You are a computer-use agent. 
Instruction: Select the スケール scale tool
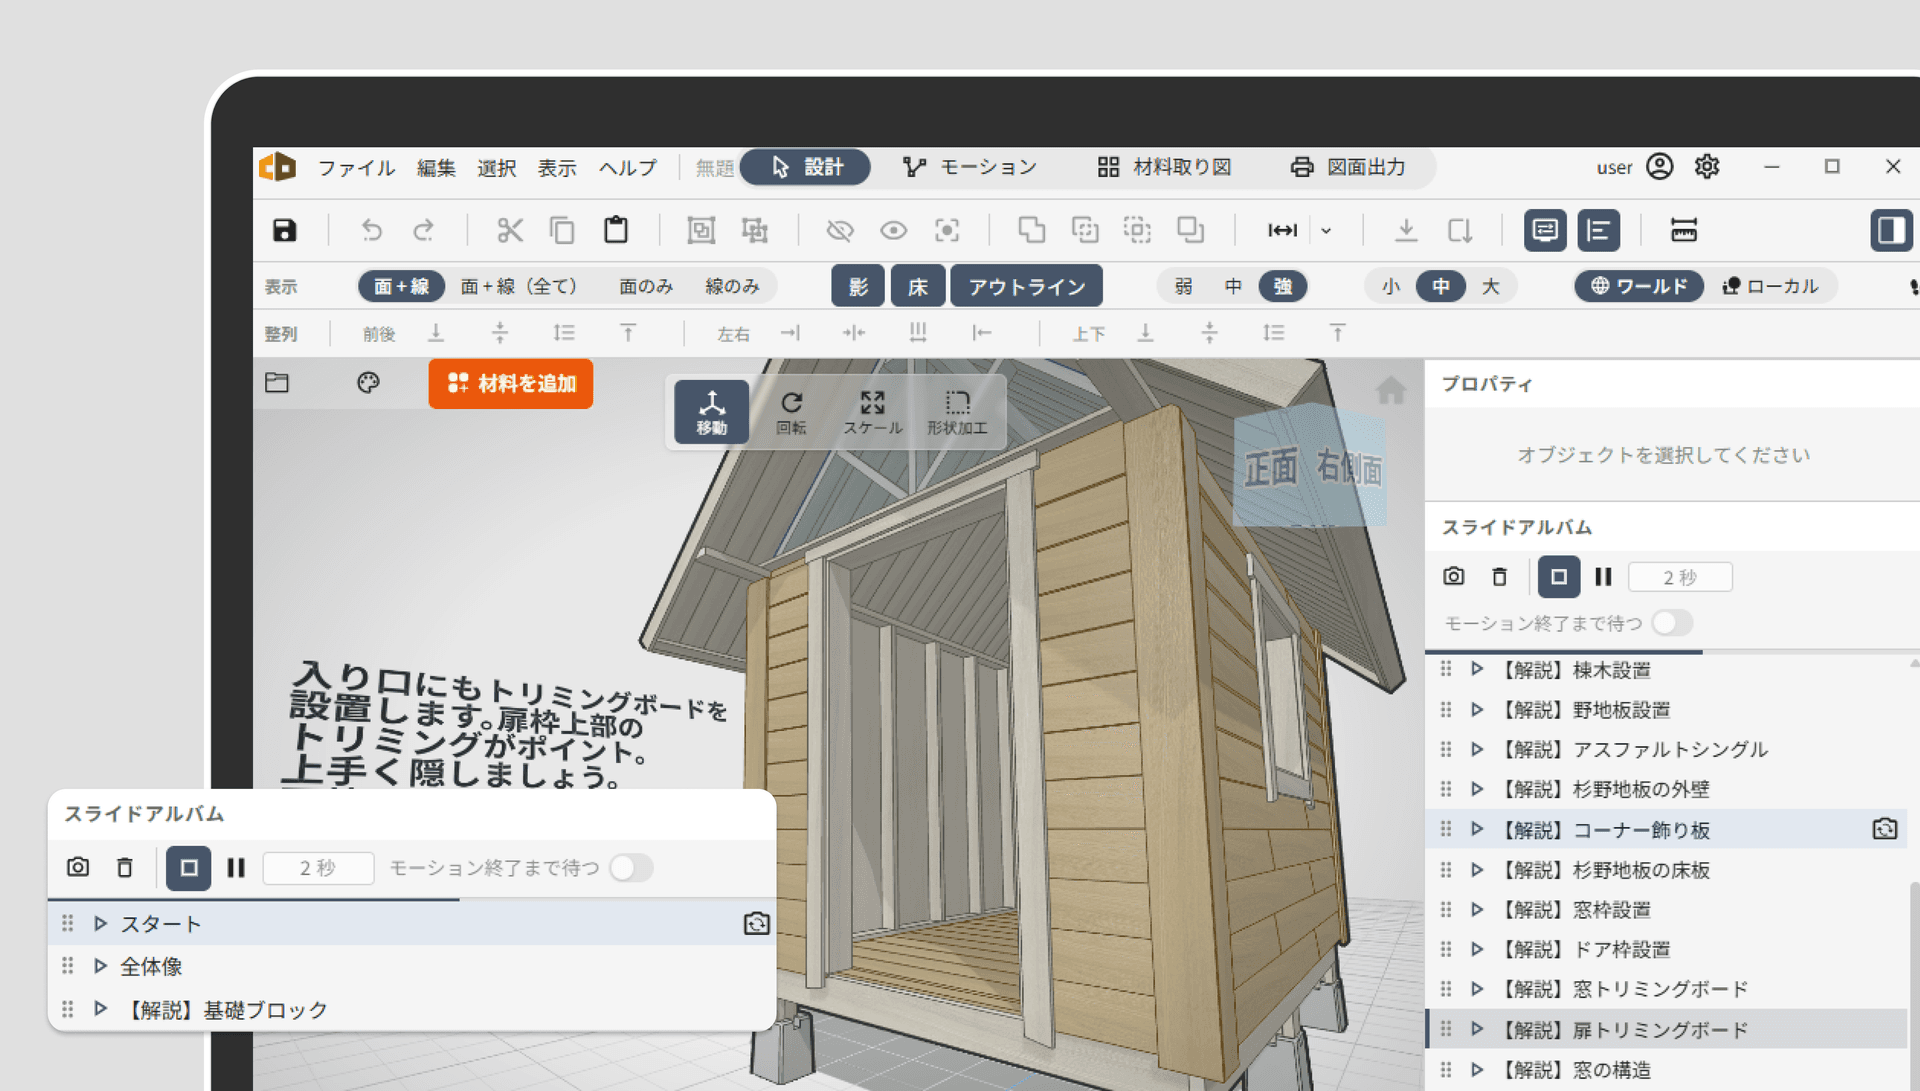coord(872,411)
